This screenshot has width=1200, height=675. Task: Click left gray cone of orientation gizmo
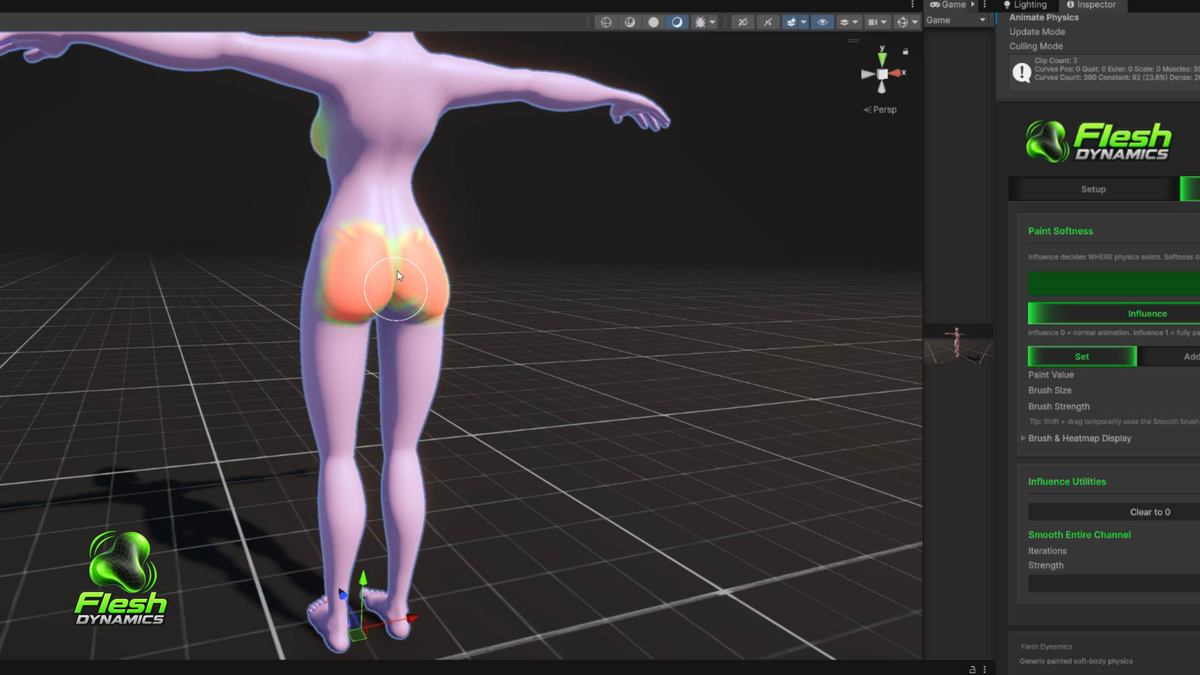(868, 74)
